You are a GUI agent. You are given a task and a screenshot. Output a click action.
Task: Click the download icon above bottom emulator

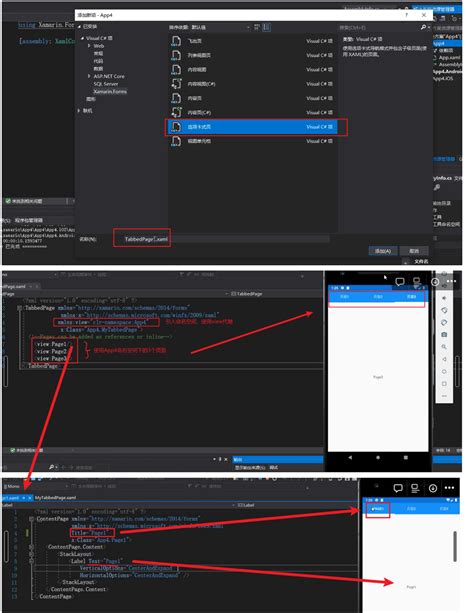point(433,488)
